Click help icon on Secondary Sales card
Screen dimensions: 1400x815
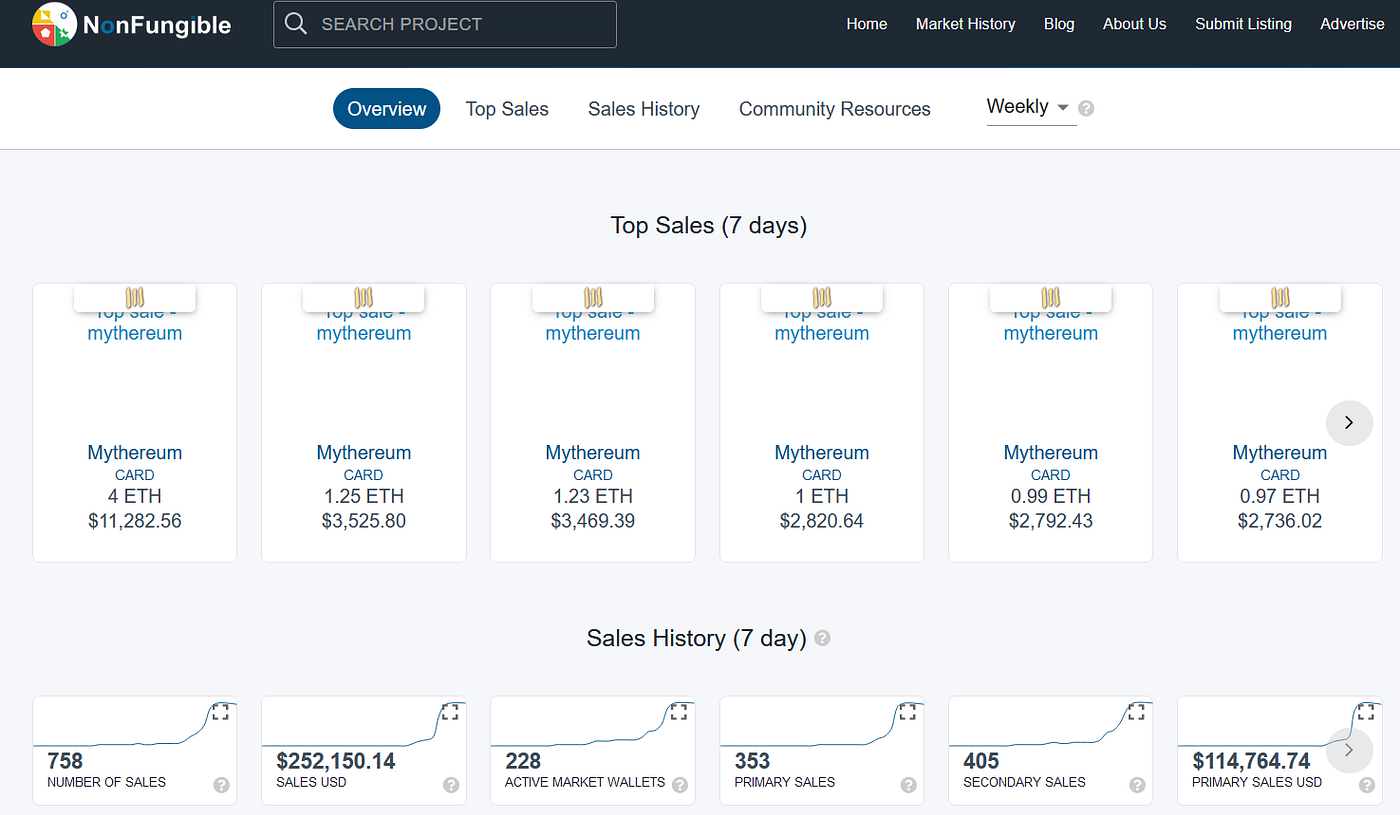point(1138,785)
